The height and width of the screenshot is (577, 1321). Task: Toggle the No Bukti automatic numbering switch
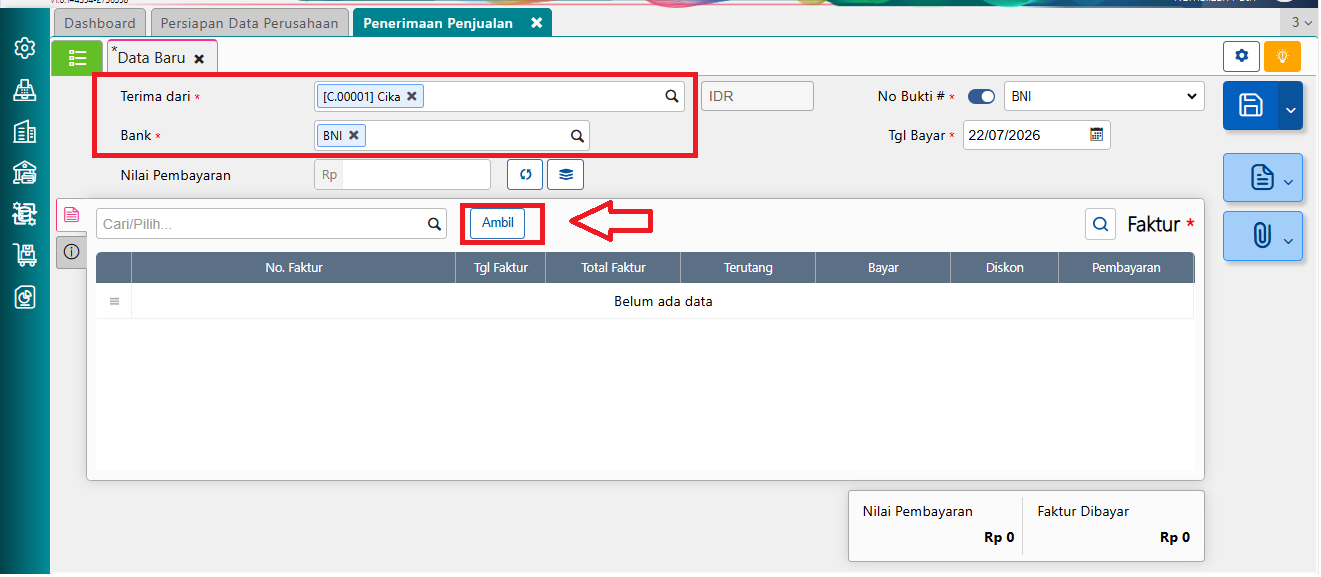(x=982, y=96)
